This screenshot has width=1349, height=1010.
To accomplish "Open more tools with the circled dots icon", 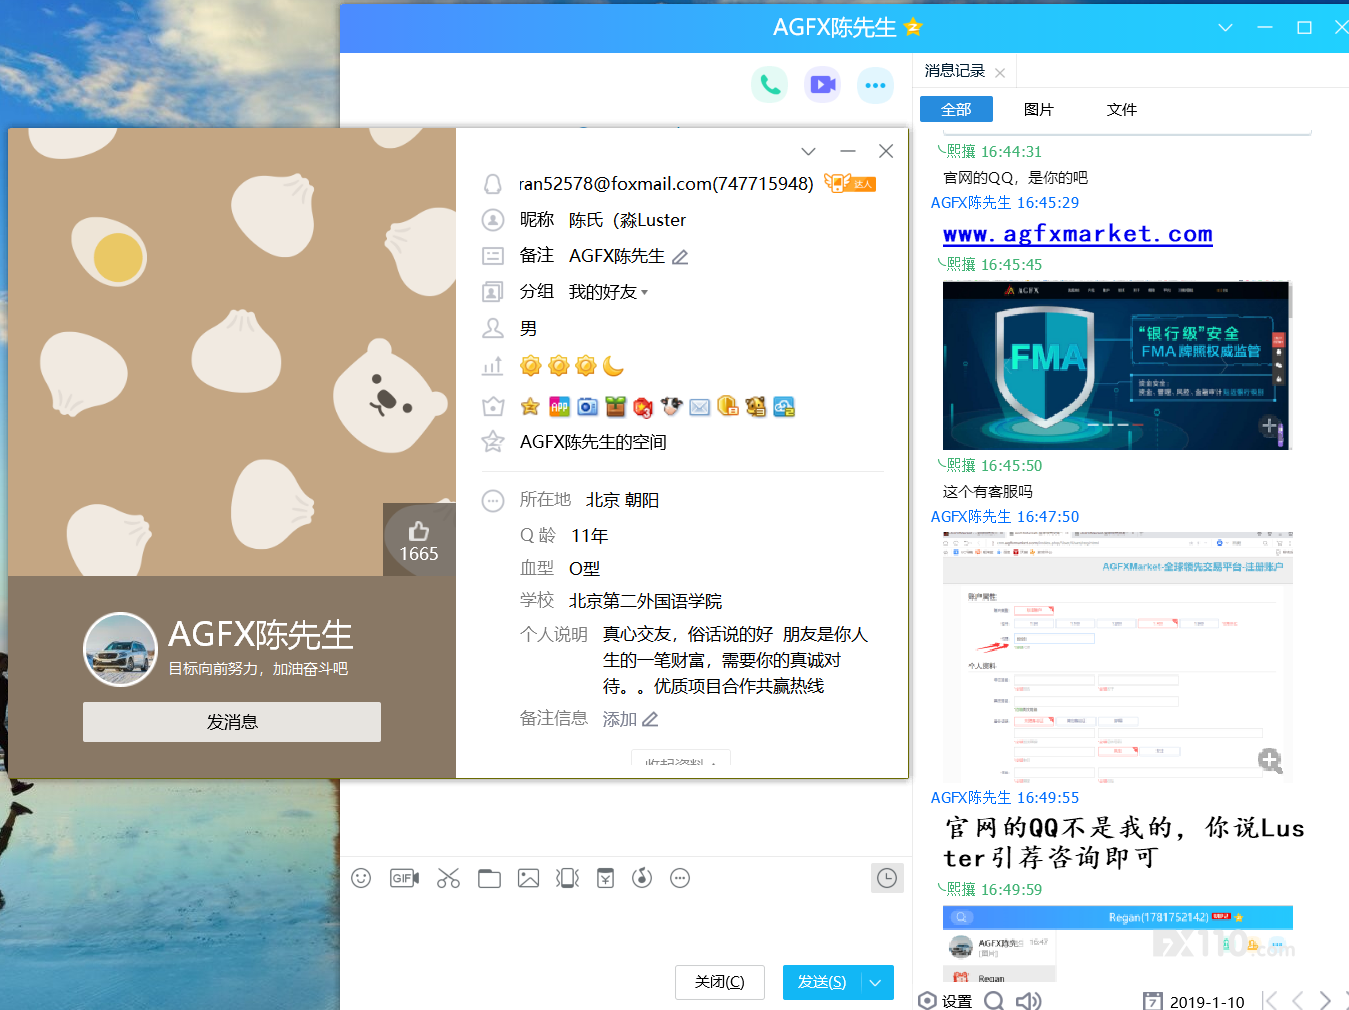I will coord(680,878).
